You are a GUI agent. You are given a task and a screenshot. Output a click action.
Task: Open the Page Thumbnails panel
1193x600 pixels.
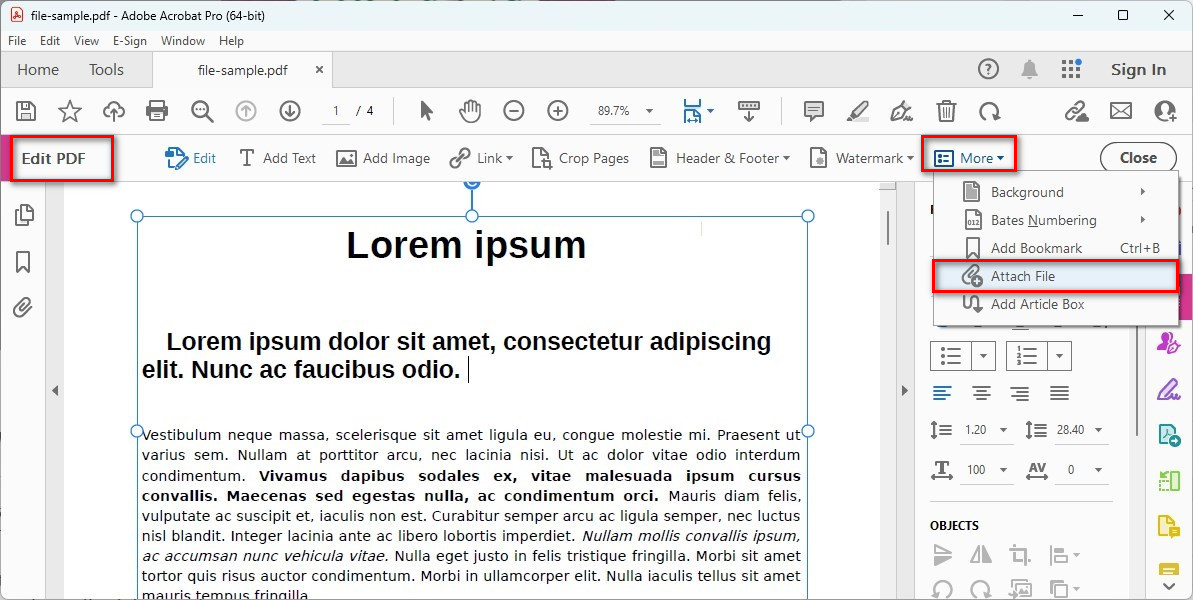click(23, 215)
